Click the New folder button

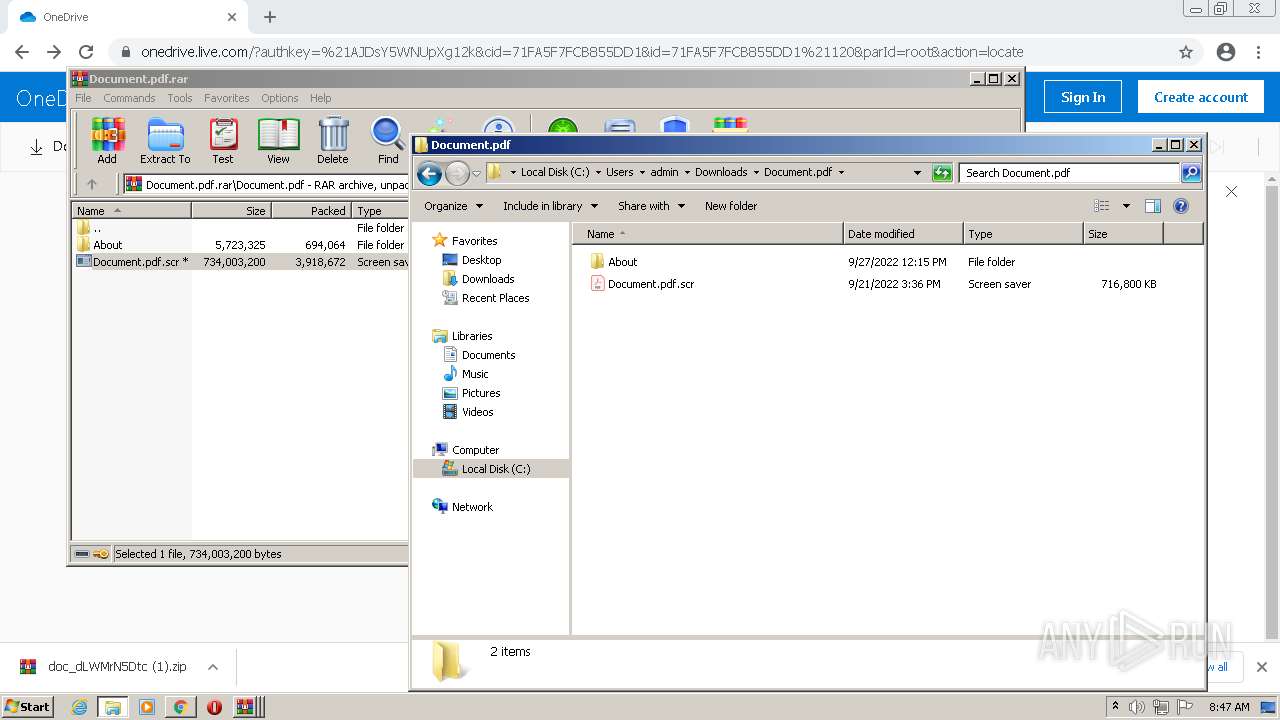(731, 206)
